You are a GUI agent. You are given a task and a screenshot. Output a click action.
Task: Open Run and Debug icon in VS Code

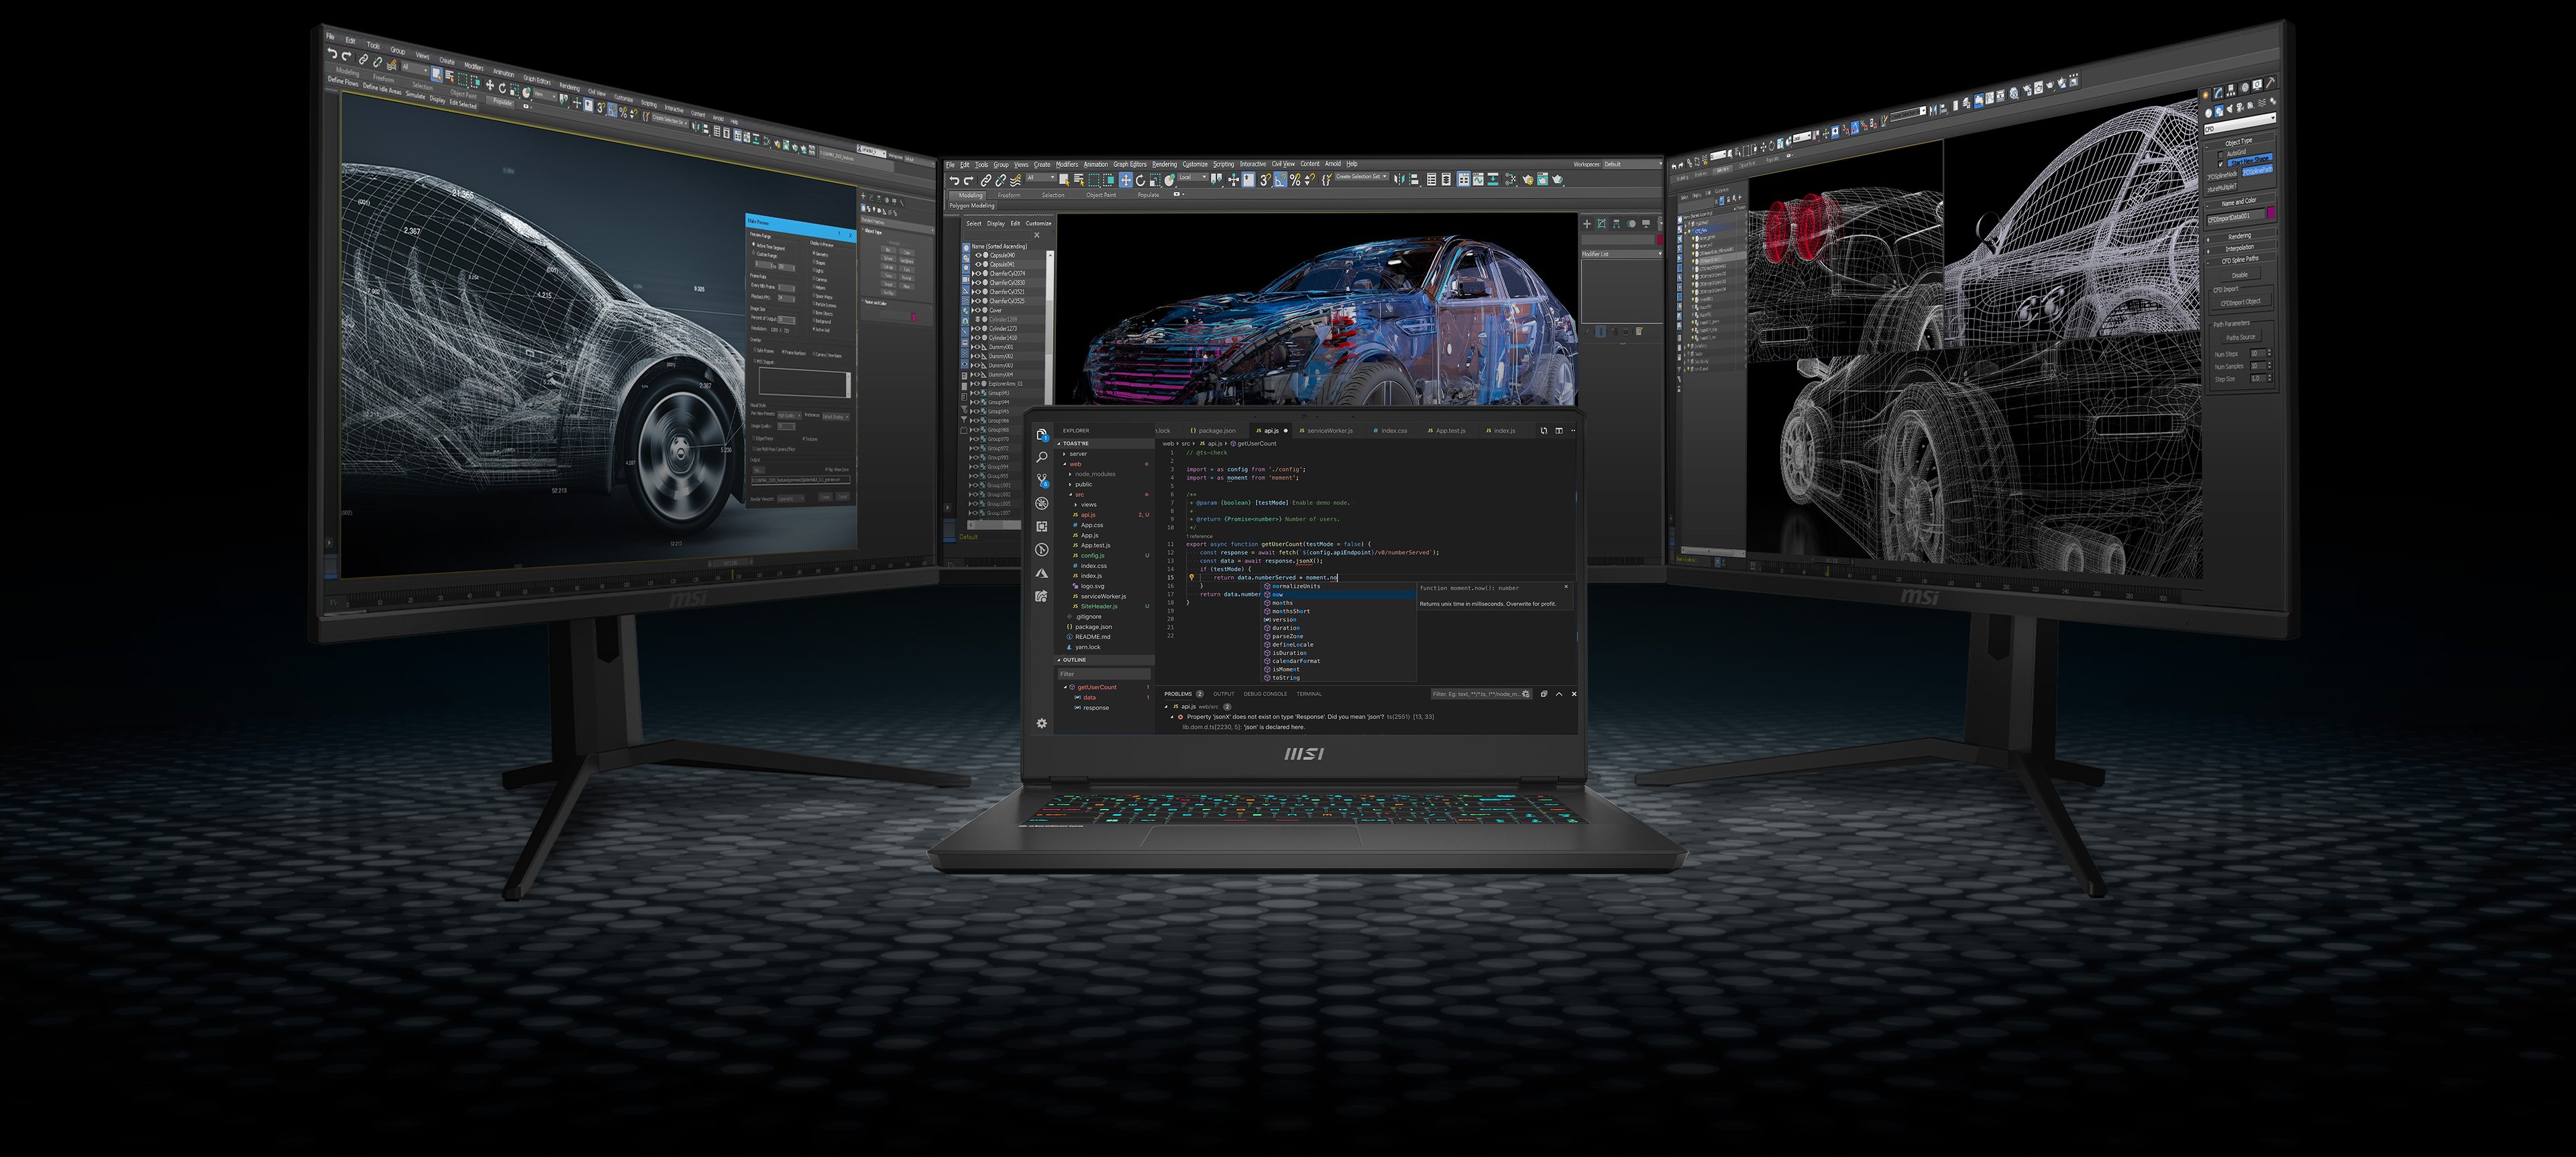(1042, 503)
